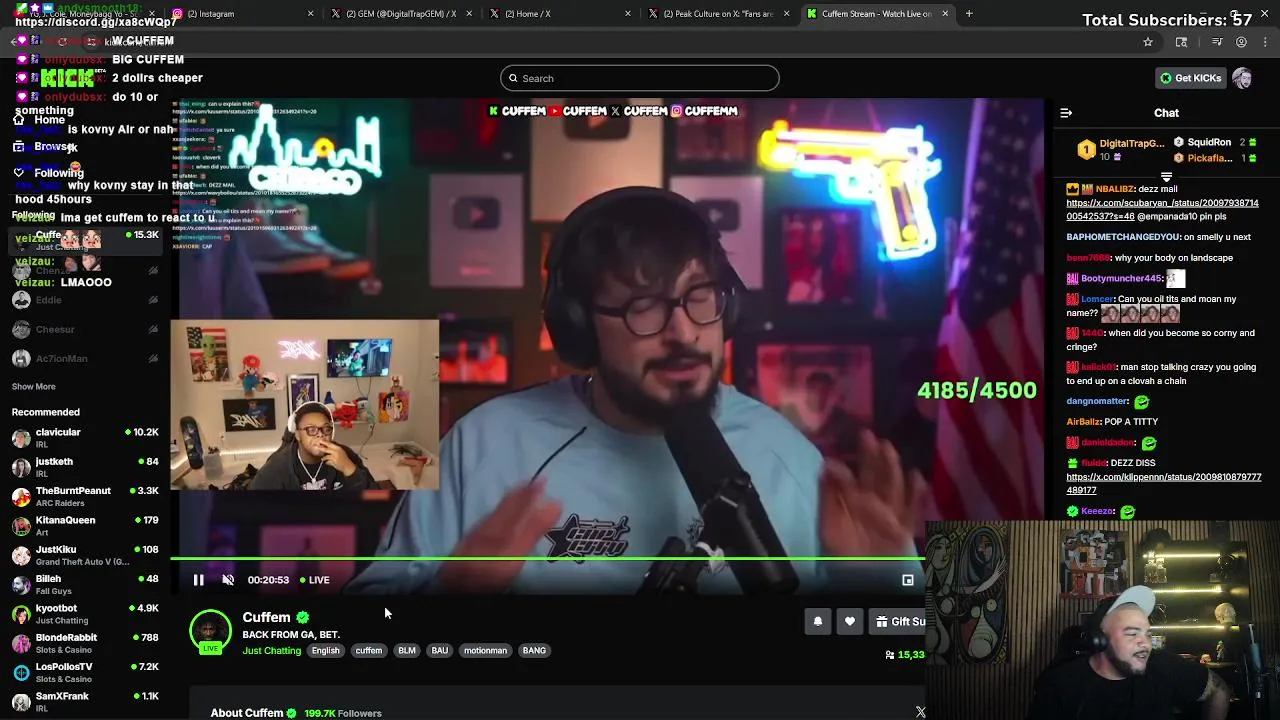Open the browser media control icon
Viewport: 1280px width, 720px height.
(x=1217, y=42)
